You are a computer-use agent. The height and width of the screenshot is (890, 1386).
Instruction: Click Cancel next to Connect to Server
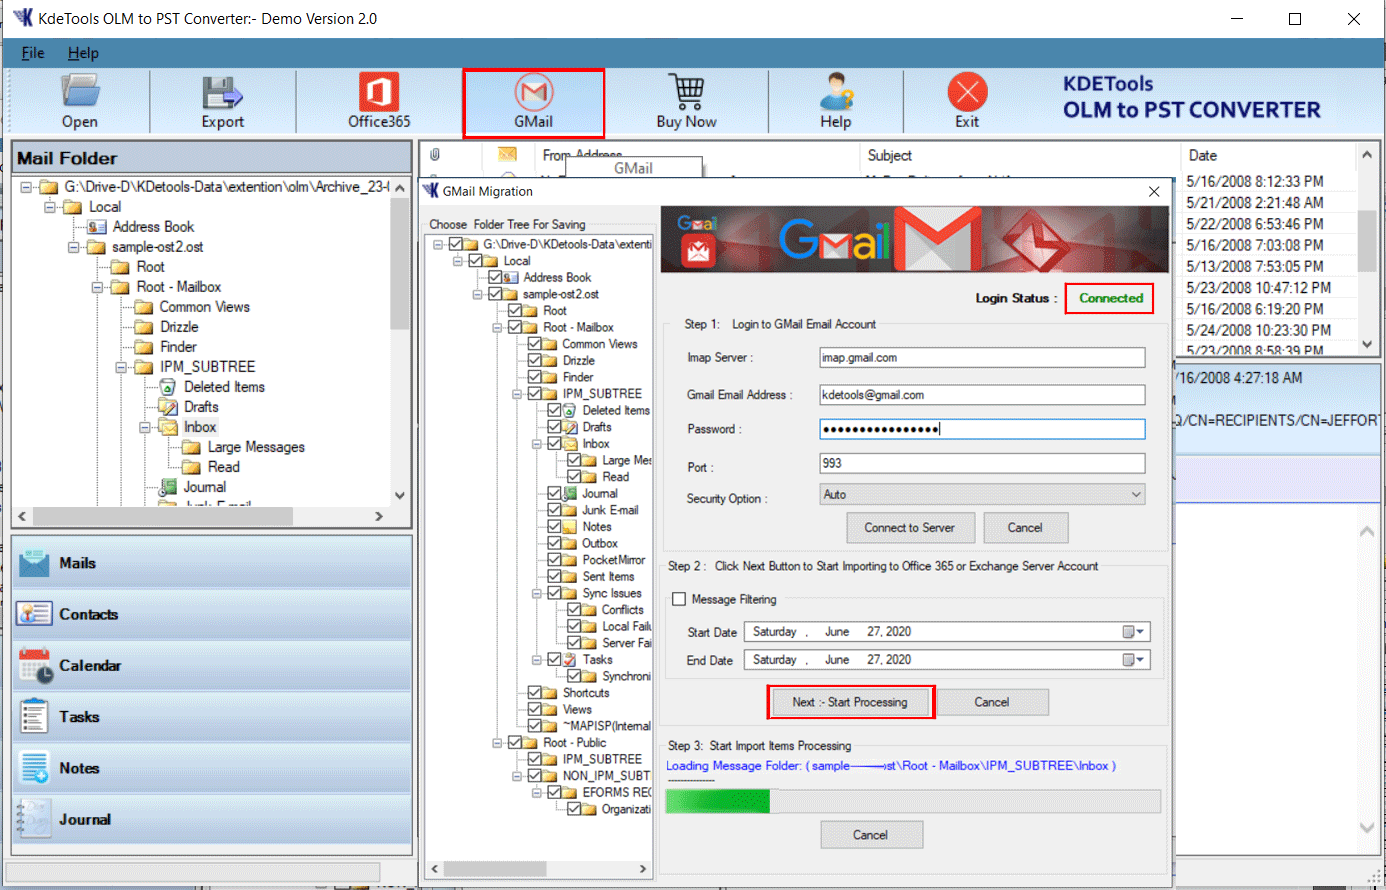tap(1025, 528)
